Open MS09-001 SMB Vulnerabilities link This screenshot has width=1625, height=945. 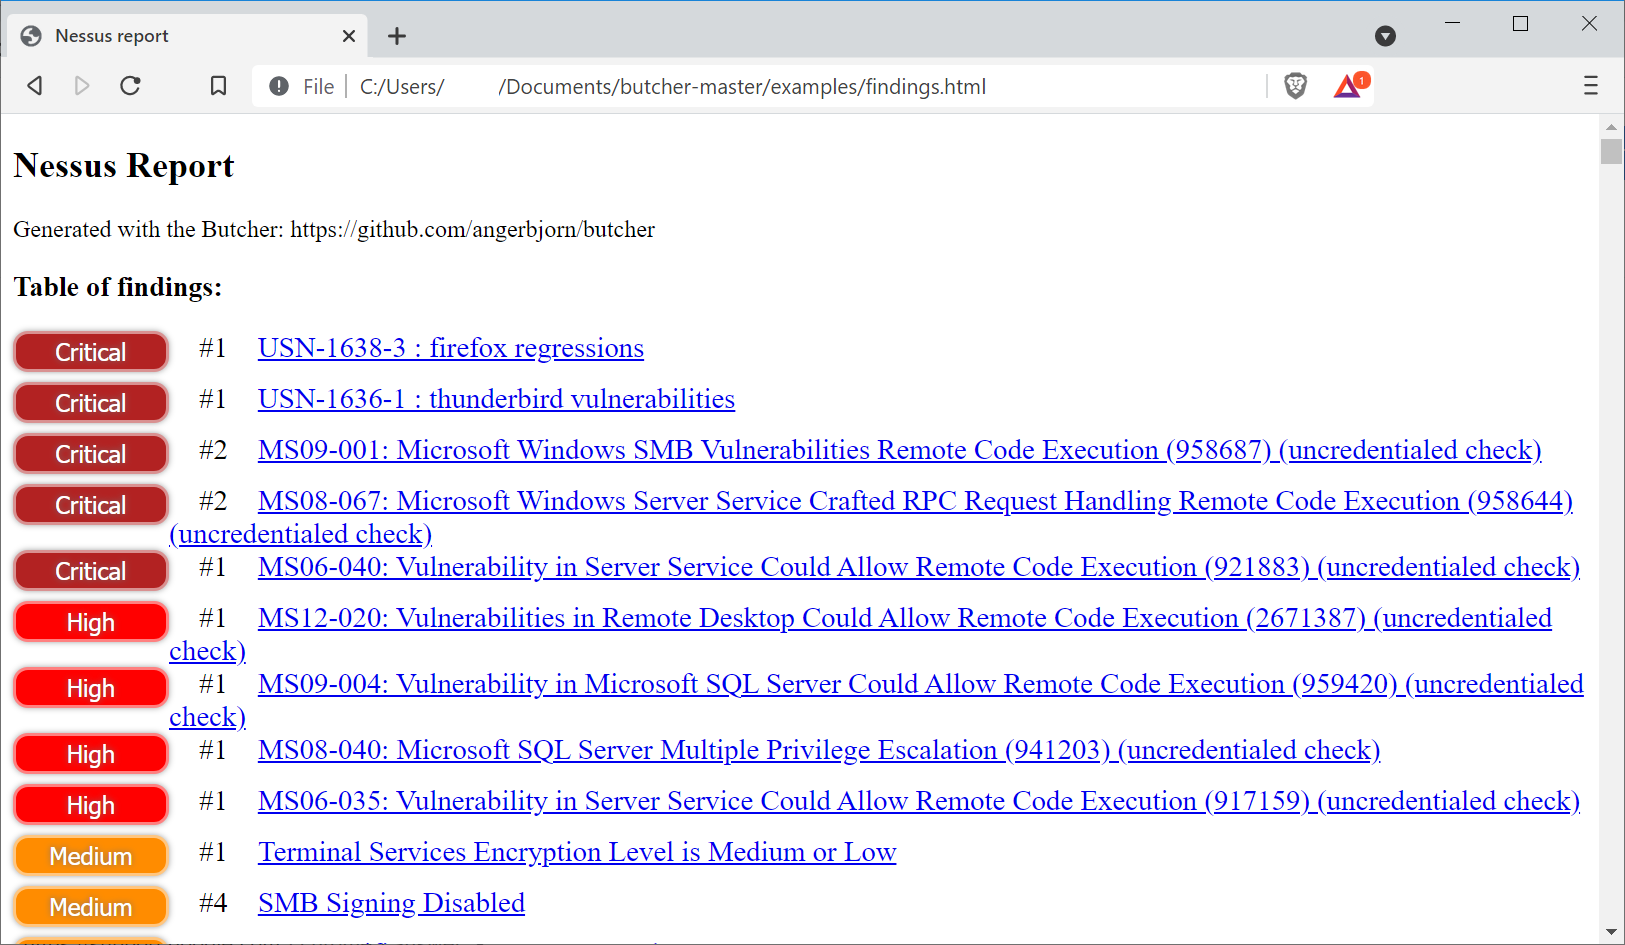pos(899,450)
